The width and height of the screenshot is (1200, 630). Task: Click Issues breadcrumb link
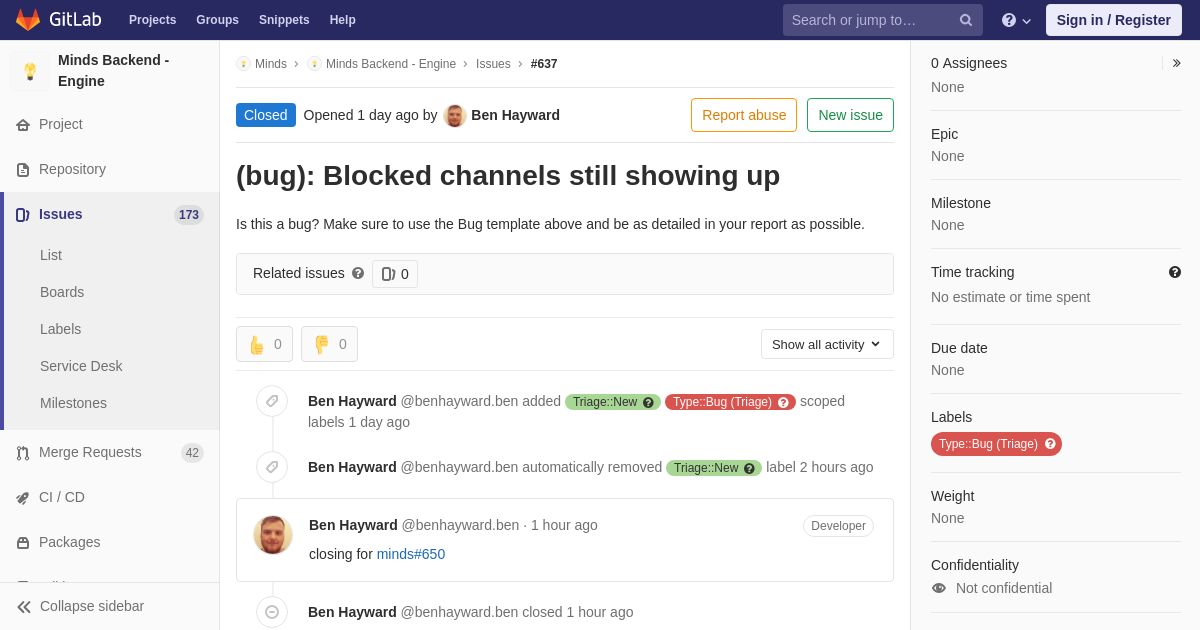(493, 64)
